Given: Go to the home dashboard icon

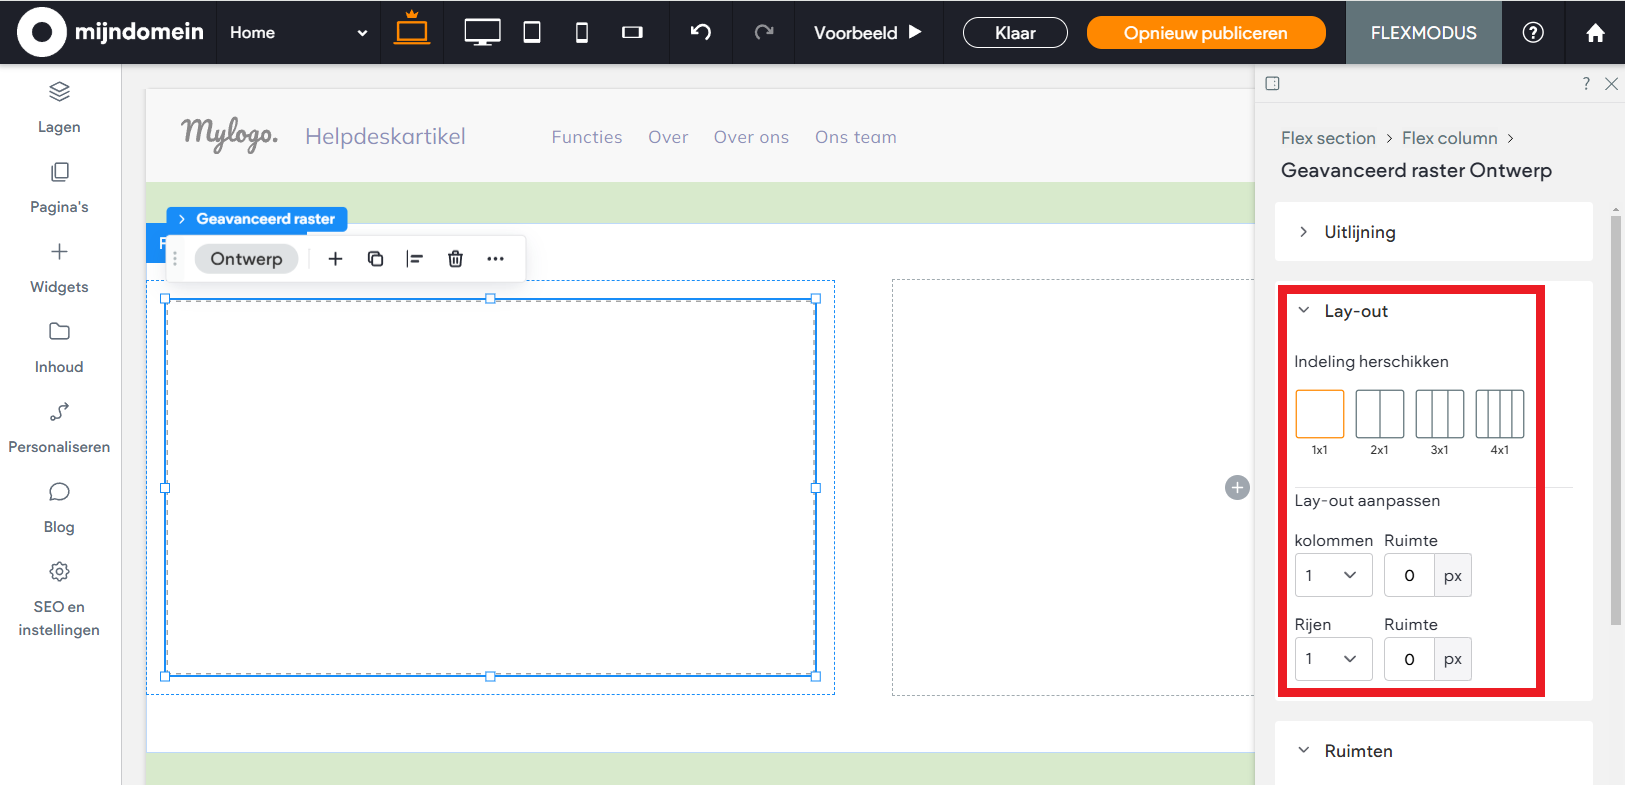Looking at the screenshot, I should point(1595,33).
